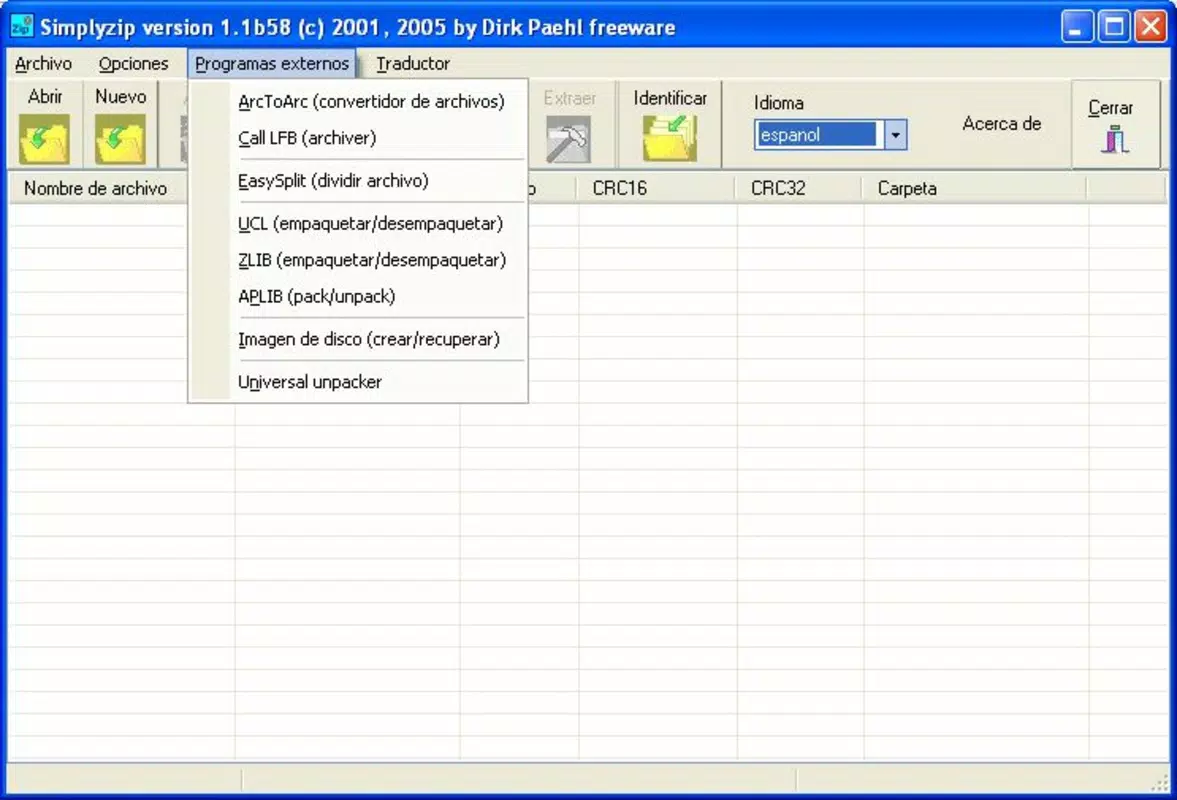Click the Simplyzip app icon in title bar

pos(21,26)
